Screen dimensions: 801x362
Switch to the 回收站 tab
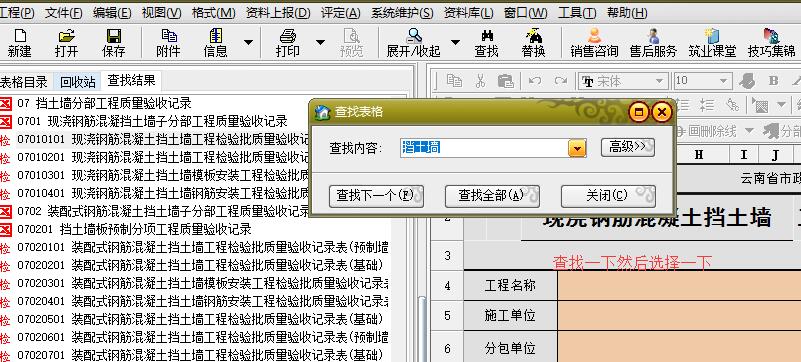coord(78,82)
